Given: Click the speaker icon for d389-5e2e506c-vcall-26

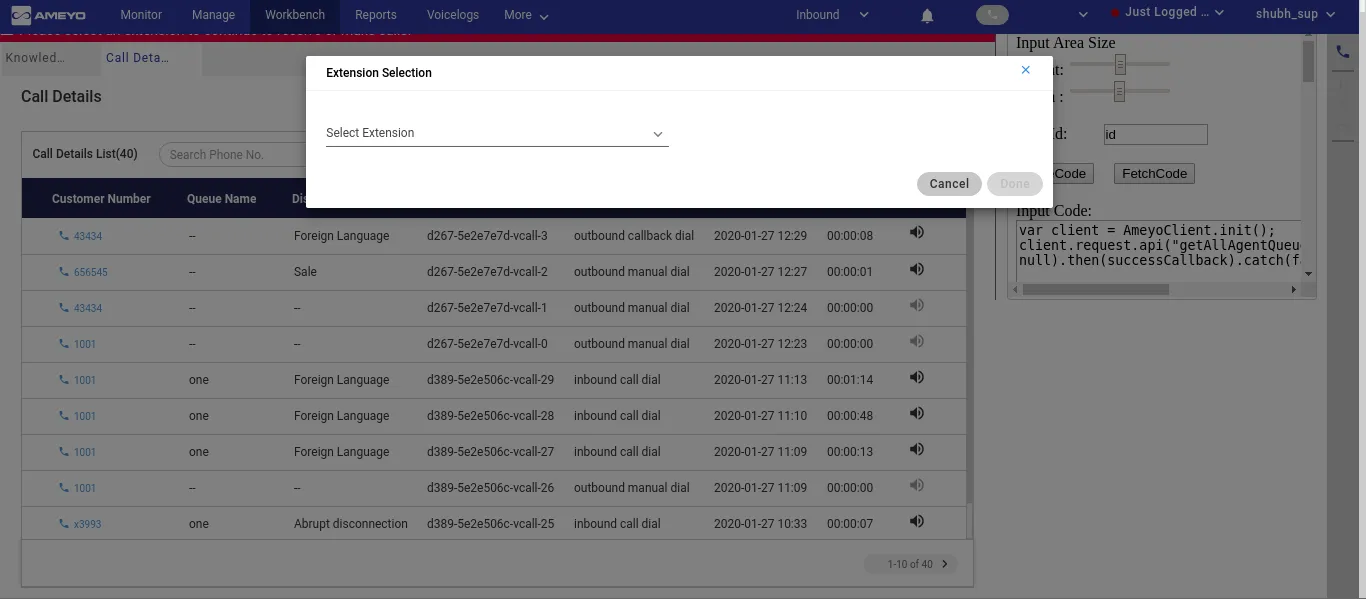Looking at the screenshot, I should tap(916, 485).
